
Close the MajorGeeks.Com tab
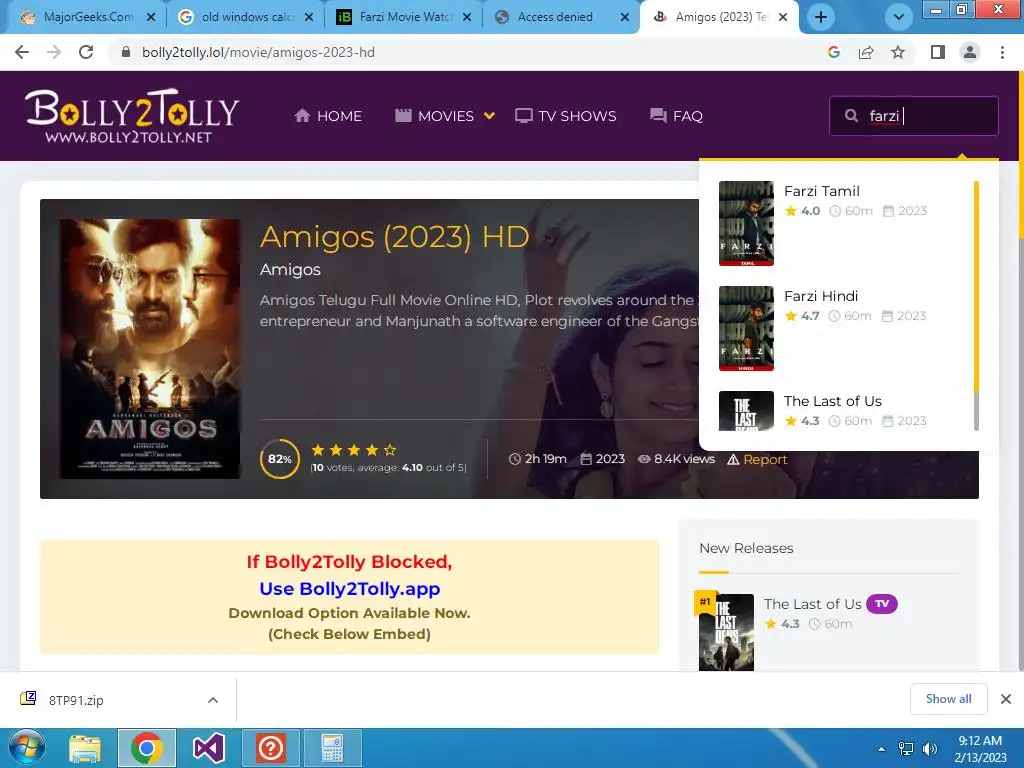click(x=151, y=17)
